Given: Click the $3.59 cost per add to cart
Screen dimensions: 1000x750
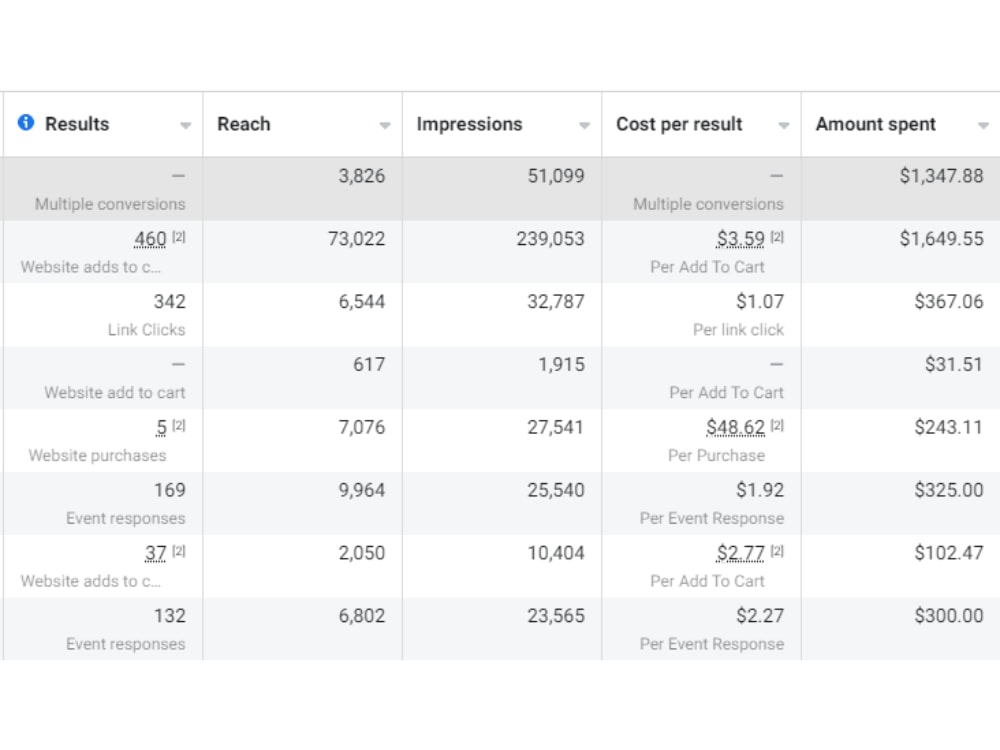Looking at the screenshot, I should (x=740, y=239).
